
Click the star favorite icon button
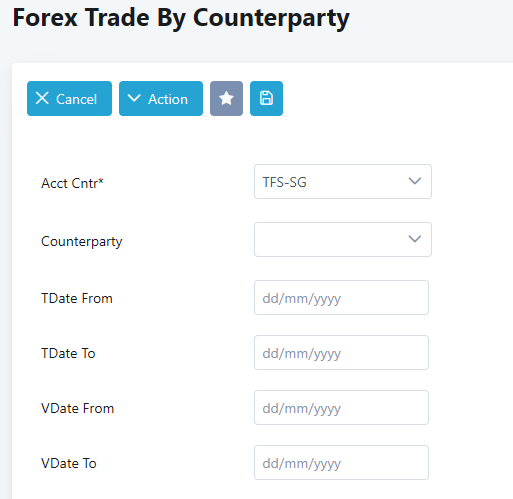[226, 98]
